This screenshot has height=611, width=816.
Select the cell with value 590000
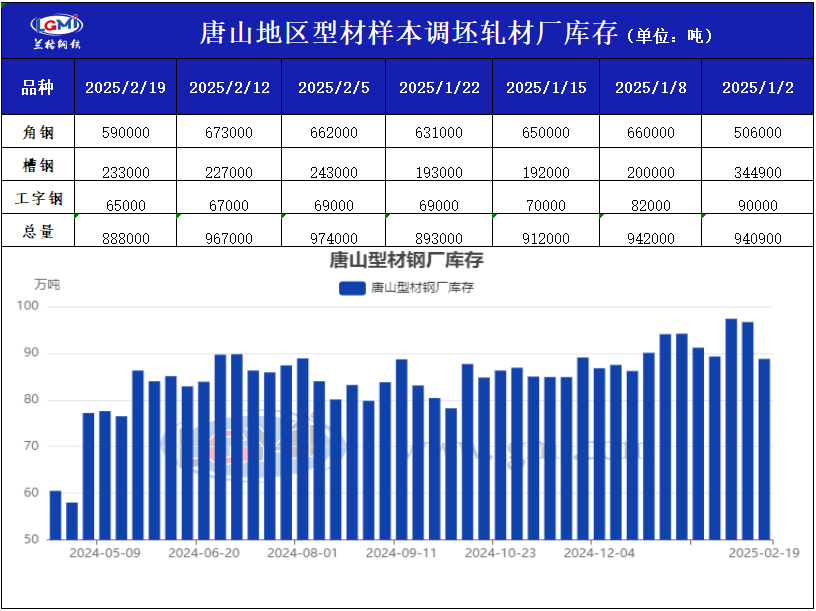(126, 133)
